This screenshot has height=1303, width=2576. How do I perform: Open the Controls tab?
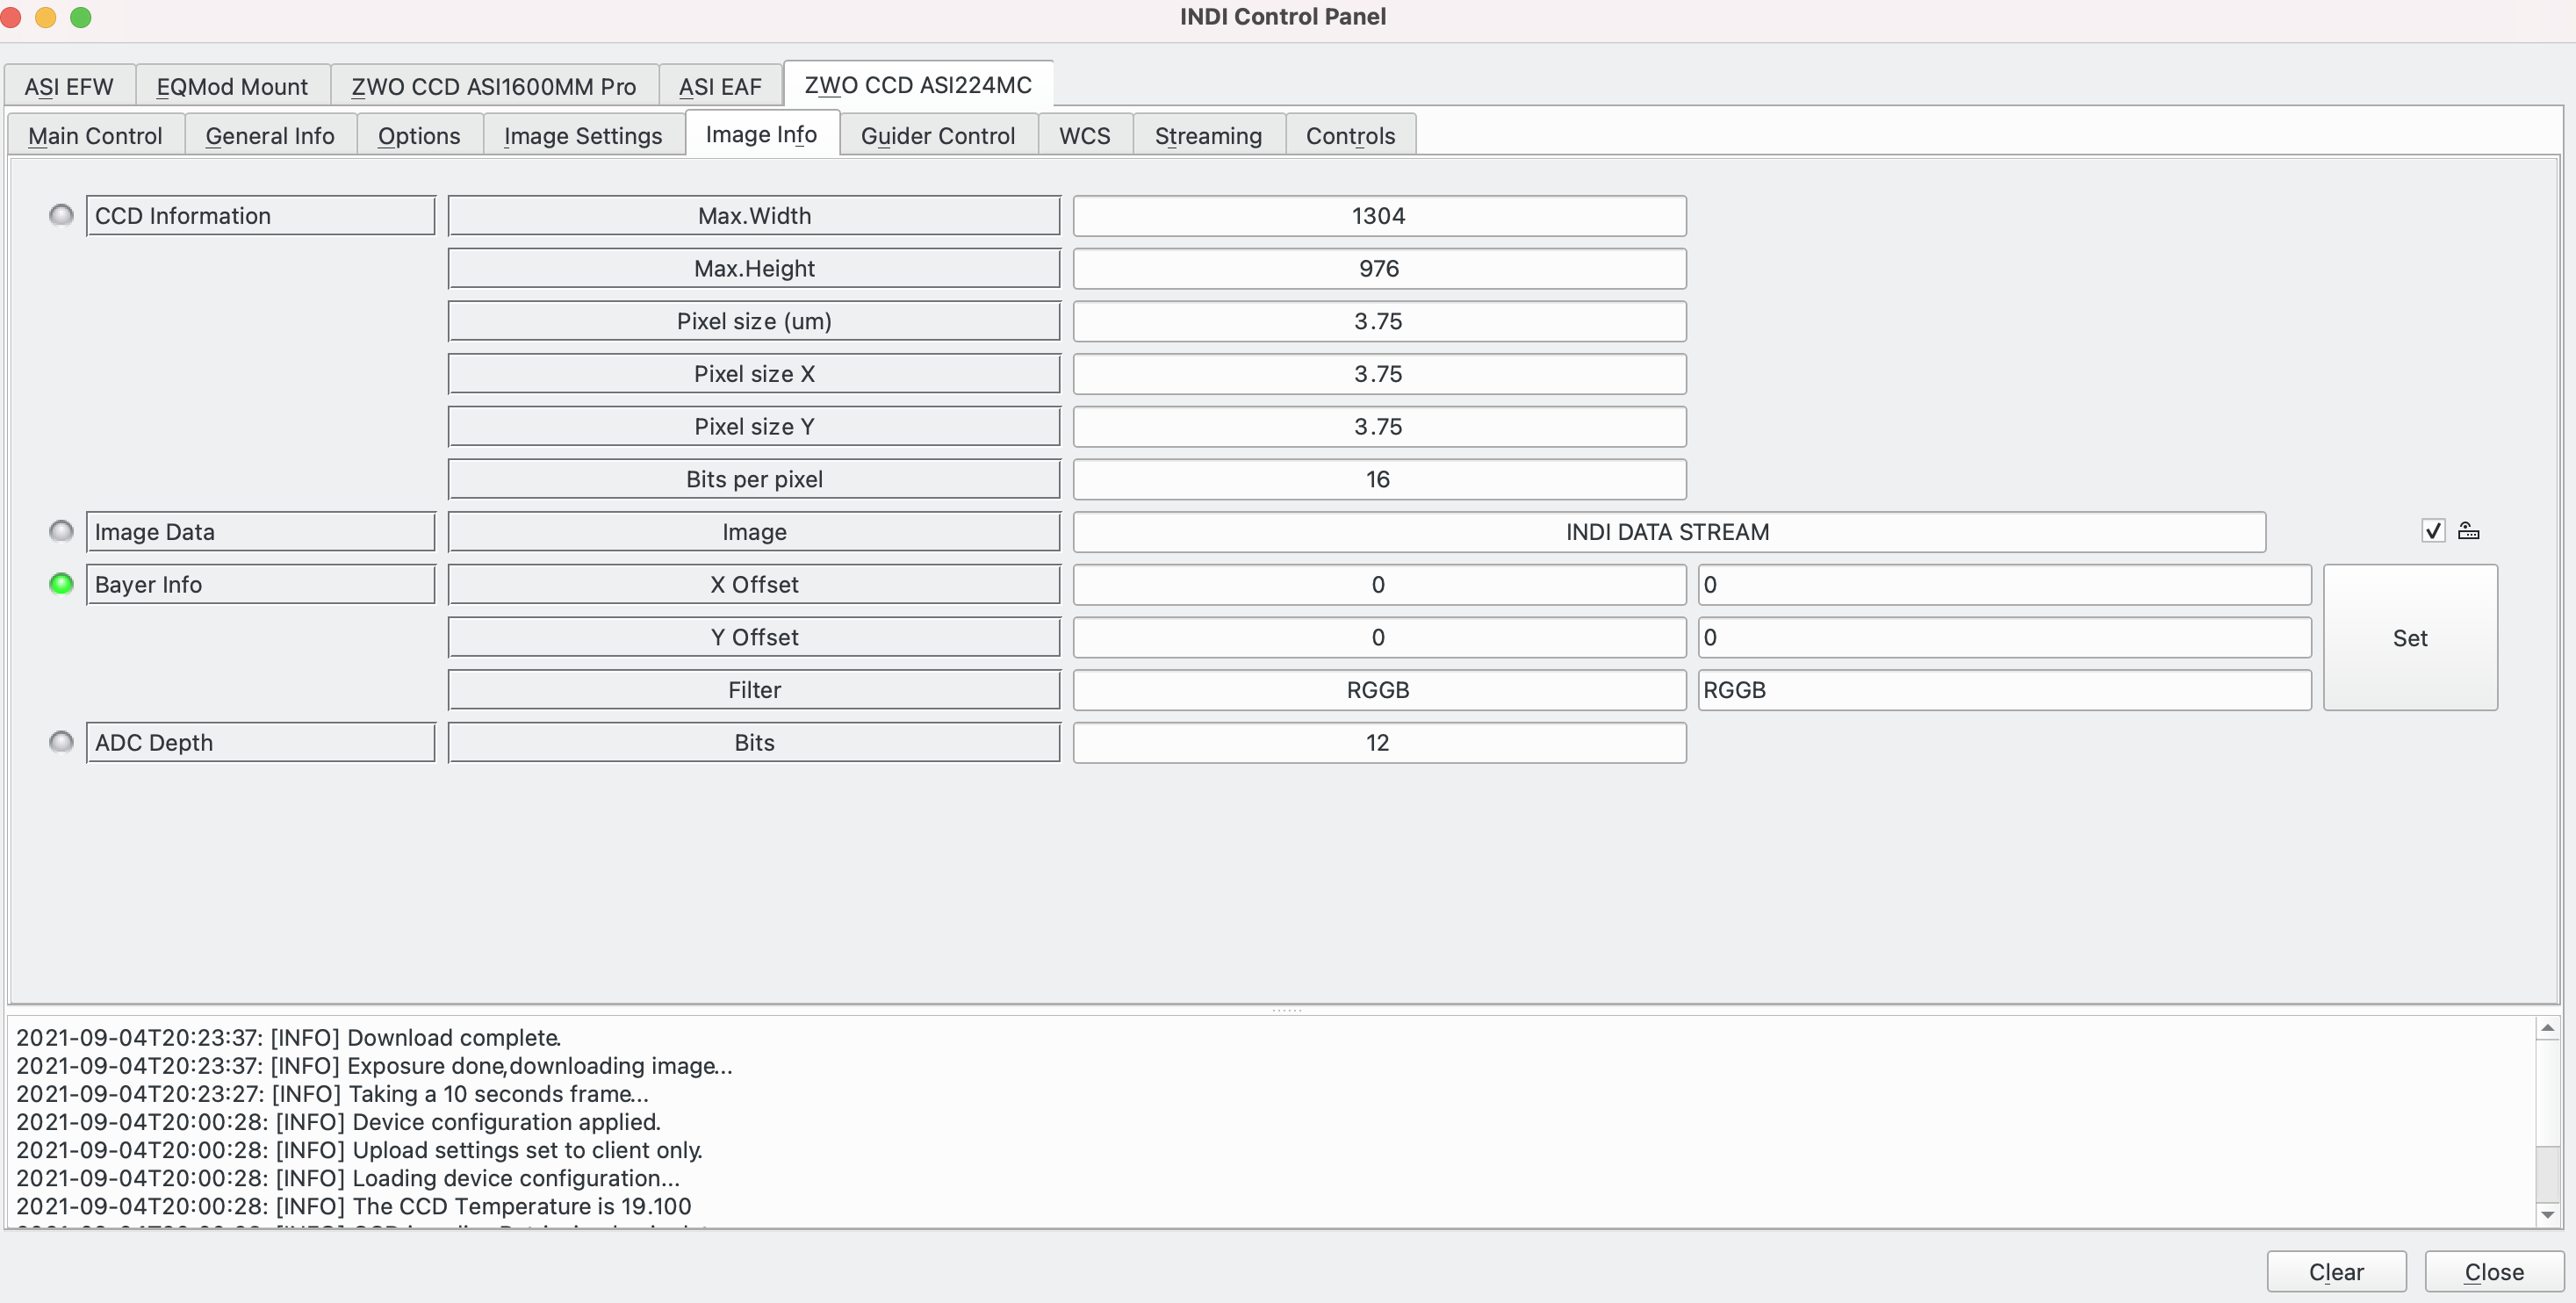pyautogui.click(x=1350, y=135)
